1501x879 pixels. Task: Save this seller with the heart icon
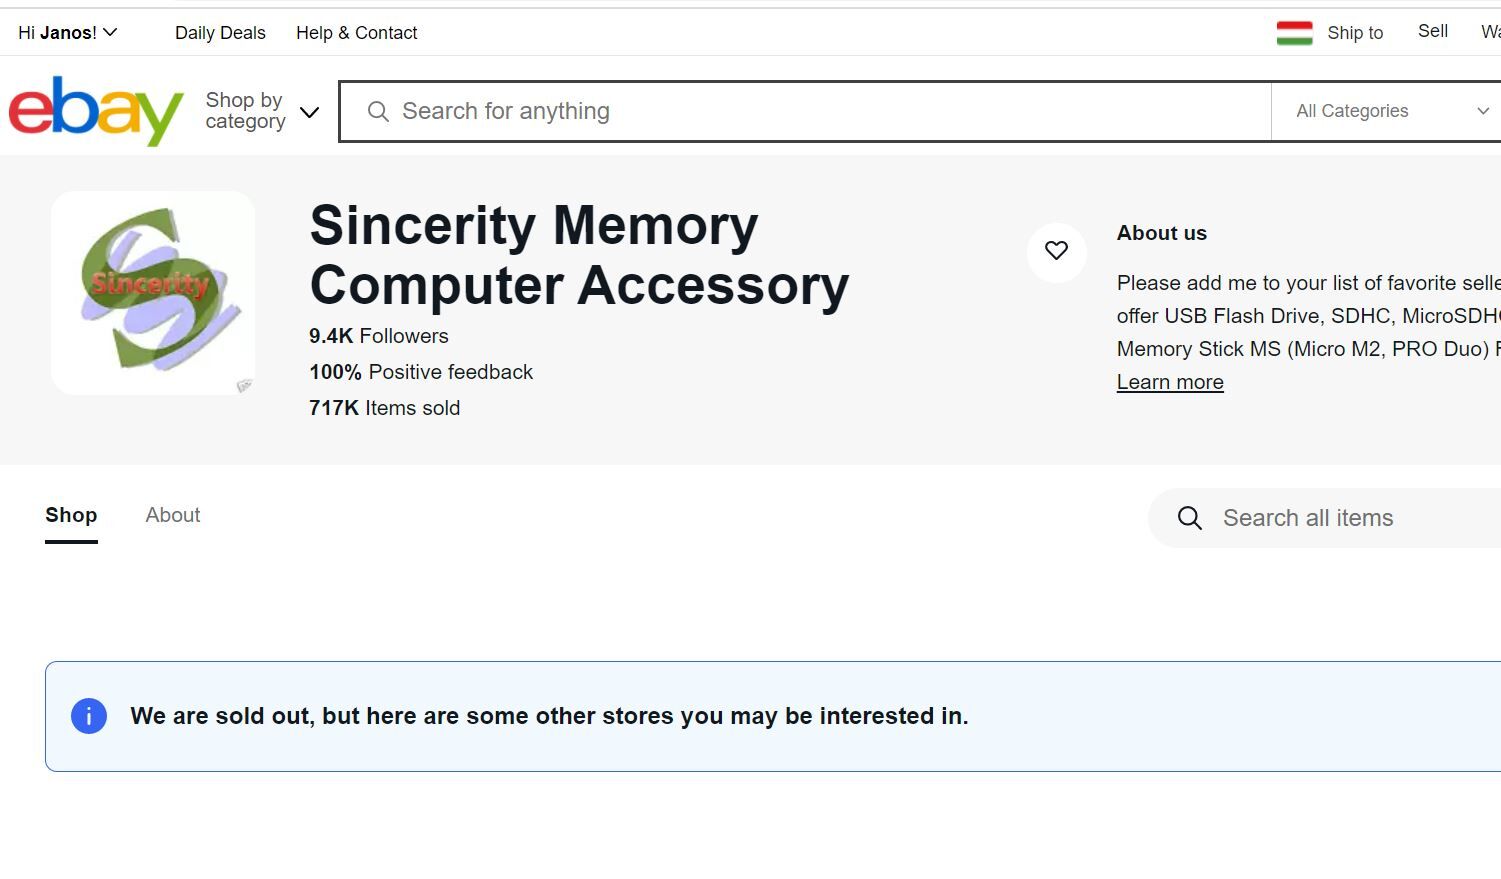[1056, 251]
